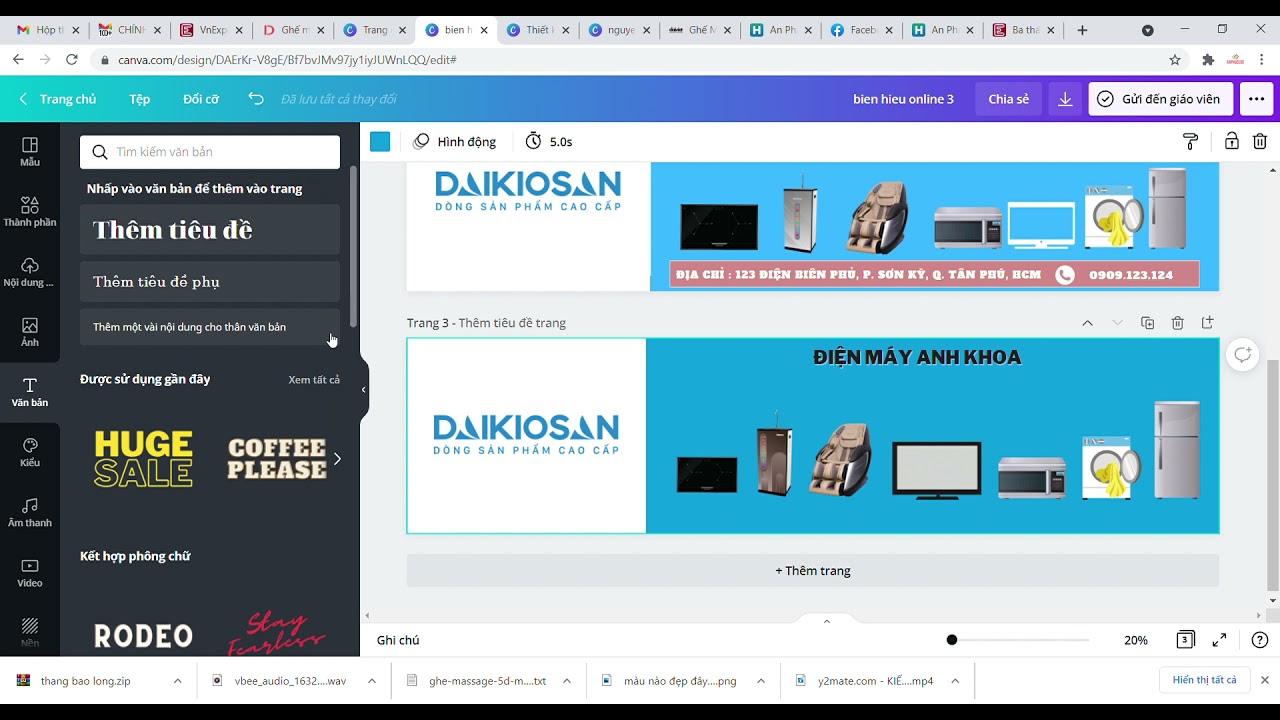Click the ĐIỆN MÁY ANH KHOA heading text
Image resolution: width=1280 pixels, height=720 pixels.
pyautogui.click(x=917, y=357)
